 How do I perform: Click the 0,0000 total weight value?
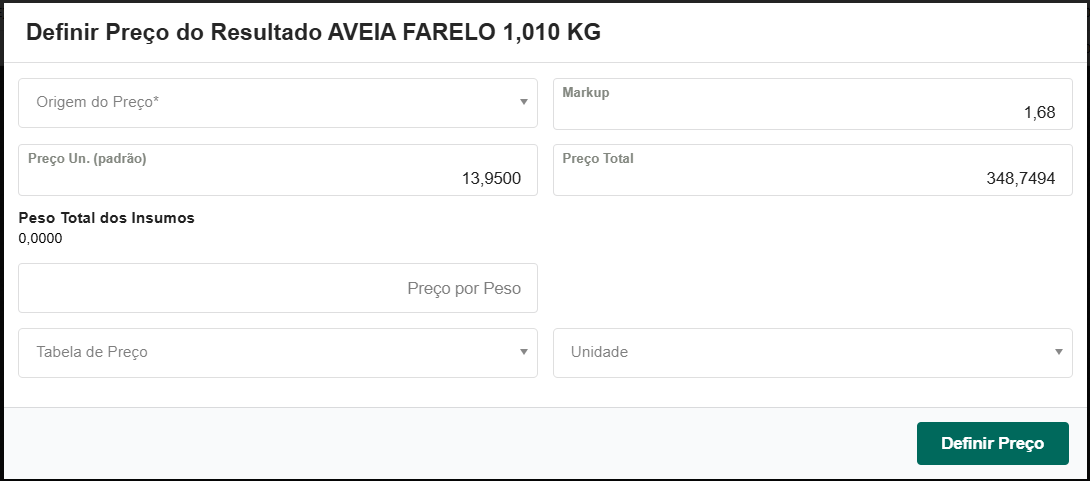(x=41, y=238)
